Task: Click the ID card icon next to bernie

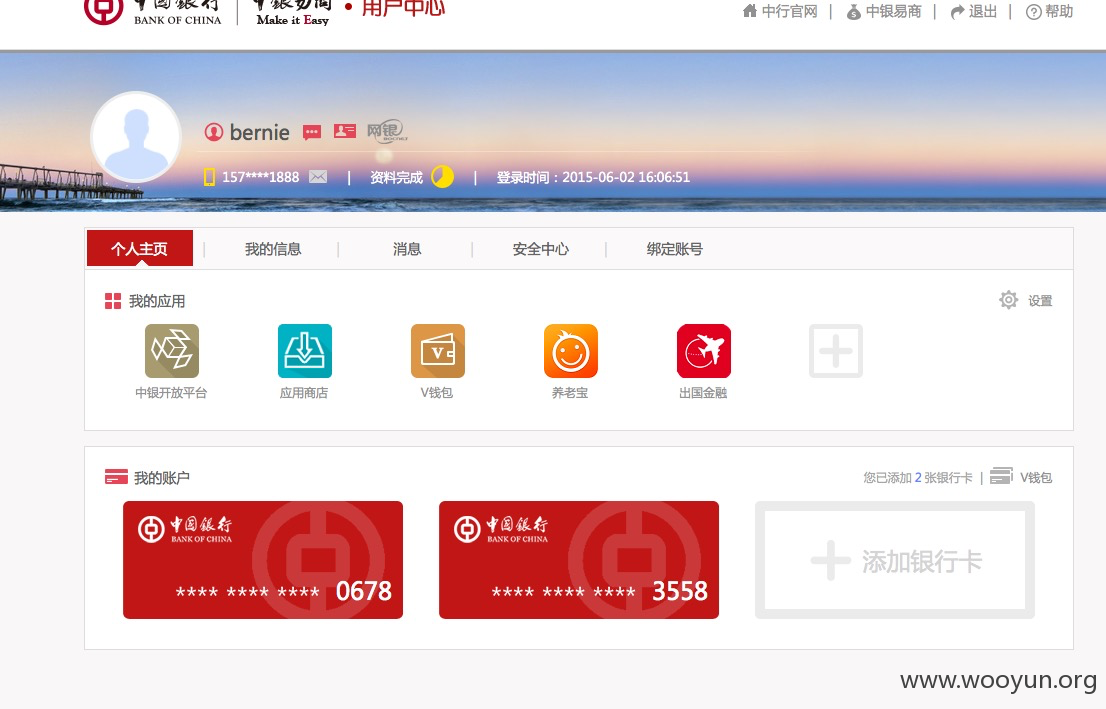Action: pyautogui.click(x=345, y=131)
